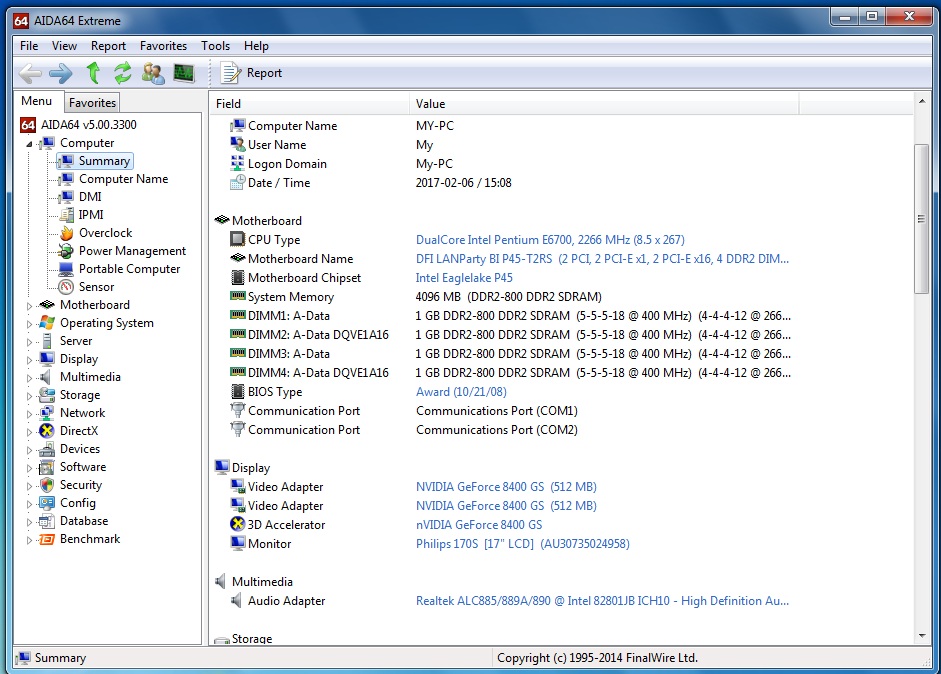Click the Power Management icon

point(67,251)
